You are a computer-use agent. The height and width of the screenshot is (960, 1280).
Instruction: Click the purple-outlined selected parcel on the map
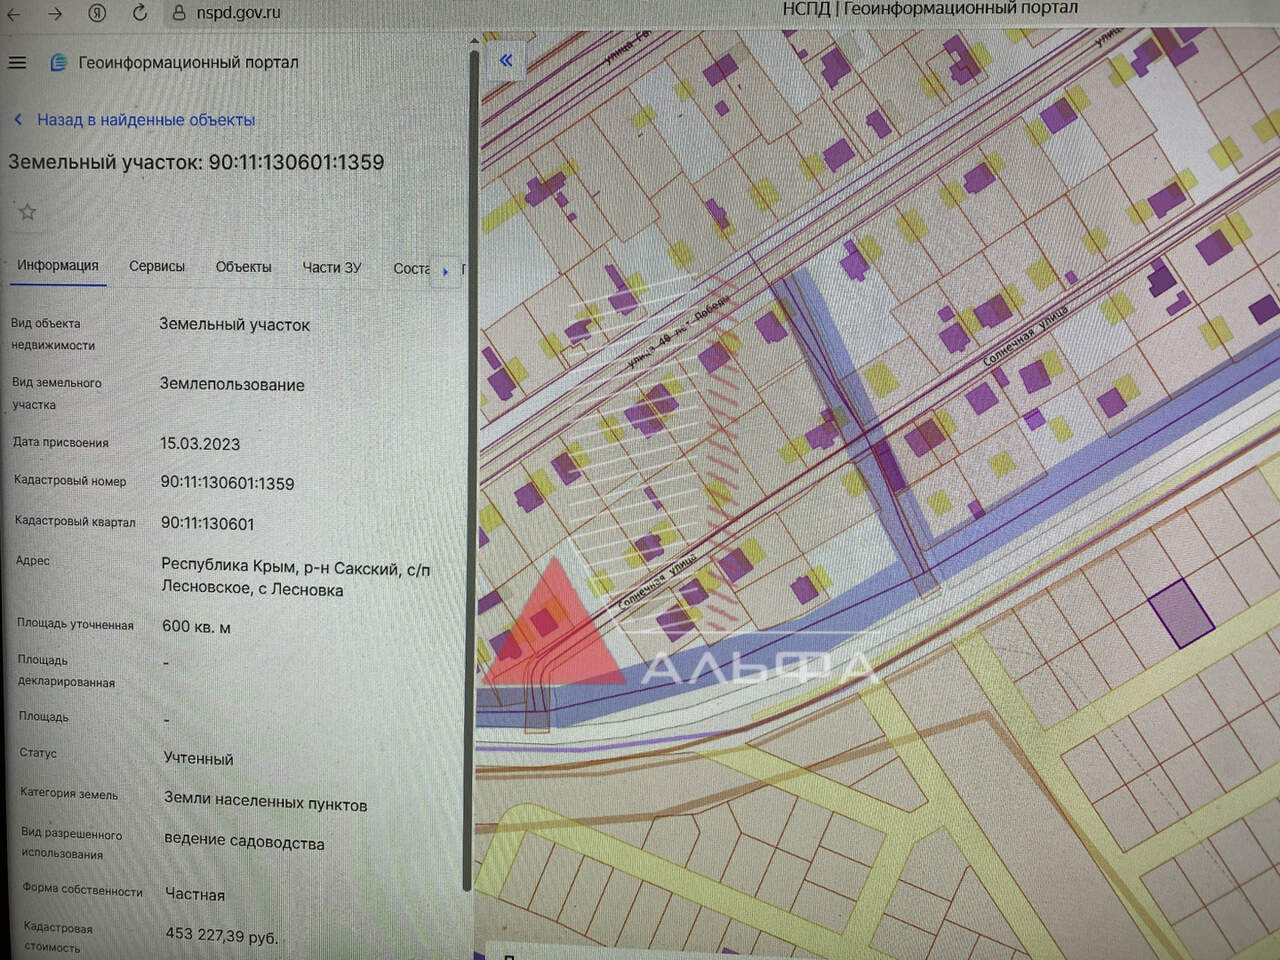tap(1180, 611)
